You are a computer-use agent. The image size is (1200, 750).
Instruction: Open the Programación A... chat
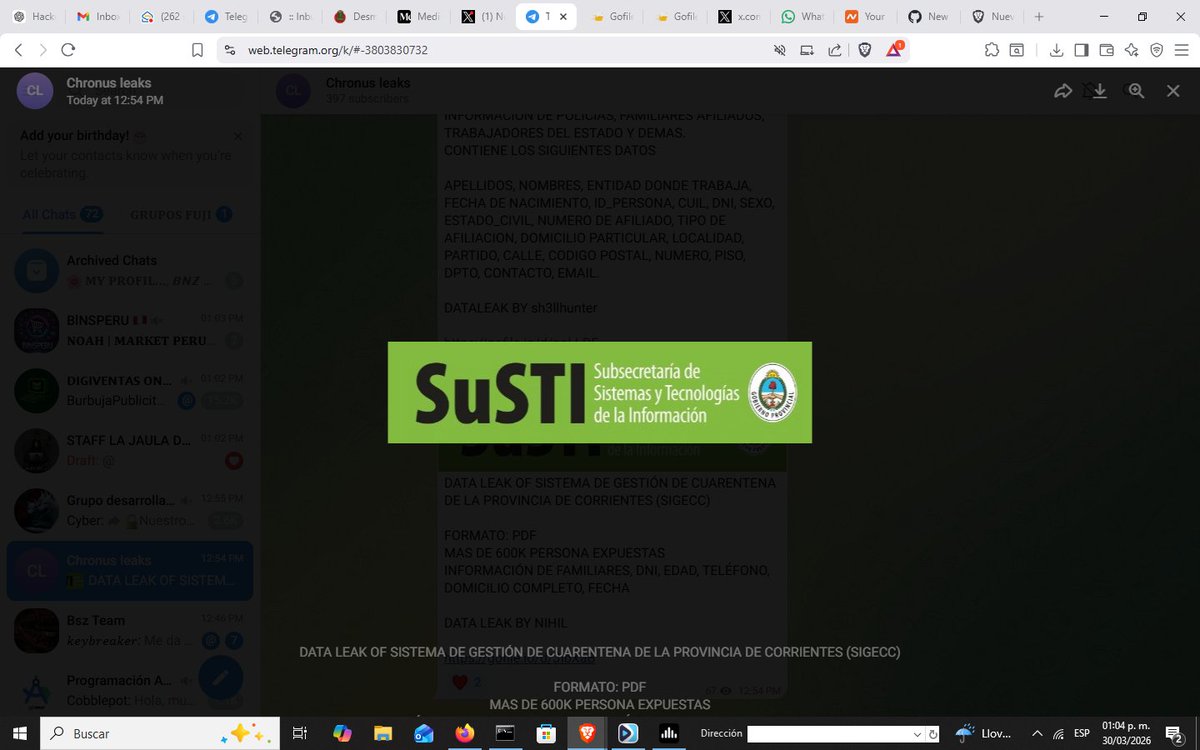click(130, 690)
